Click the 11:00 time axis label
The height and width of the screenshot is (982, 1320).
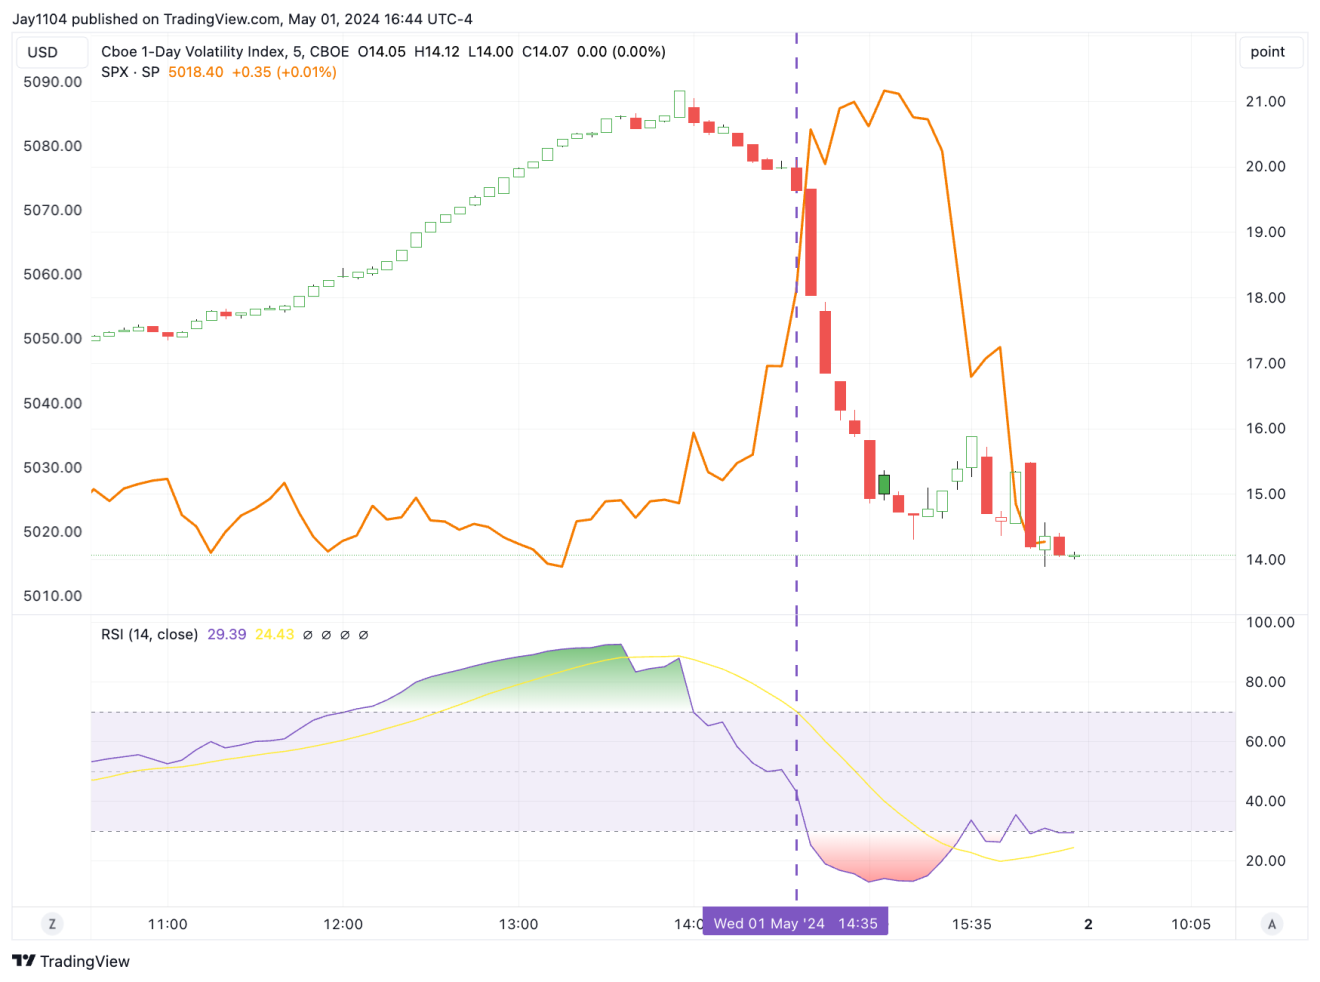tap(167, 924)
